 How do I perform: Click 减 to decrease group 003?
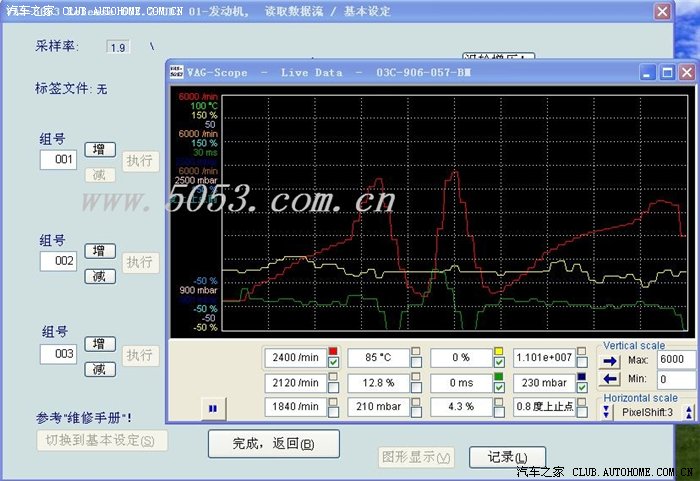pos(100,369)
